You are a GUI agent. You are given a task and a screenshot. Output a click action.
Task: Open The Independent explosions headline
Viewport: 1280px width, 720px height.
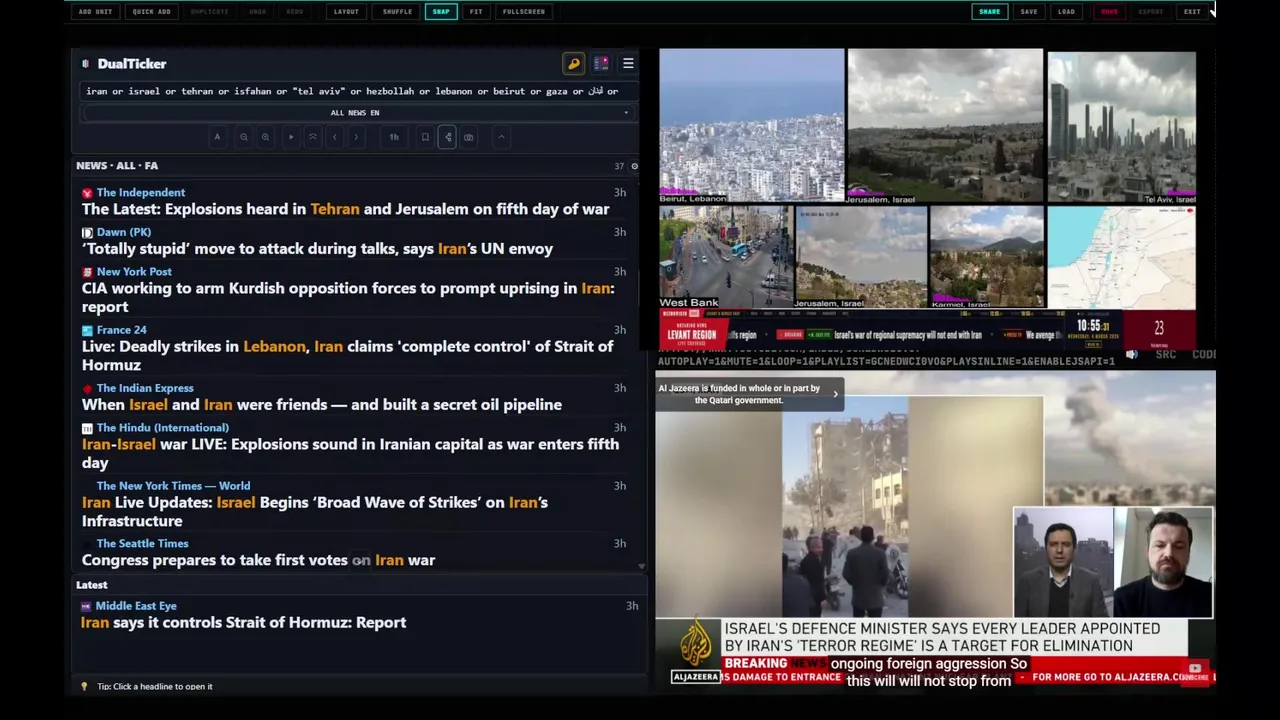pyautogui.click(x=345, y=210)
